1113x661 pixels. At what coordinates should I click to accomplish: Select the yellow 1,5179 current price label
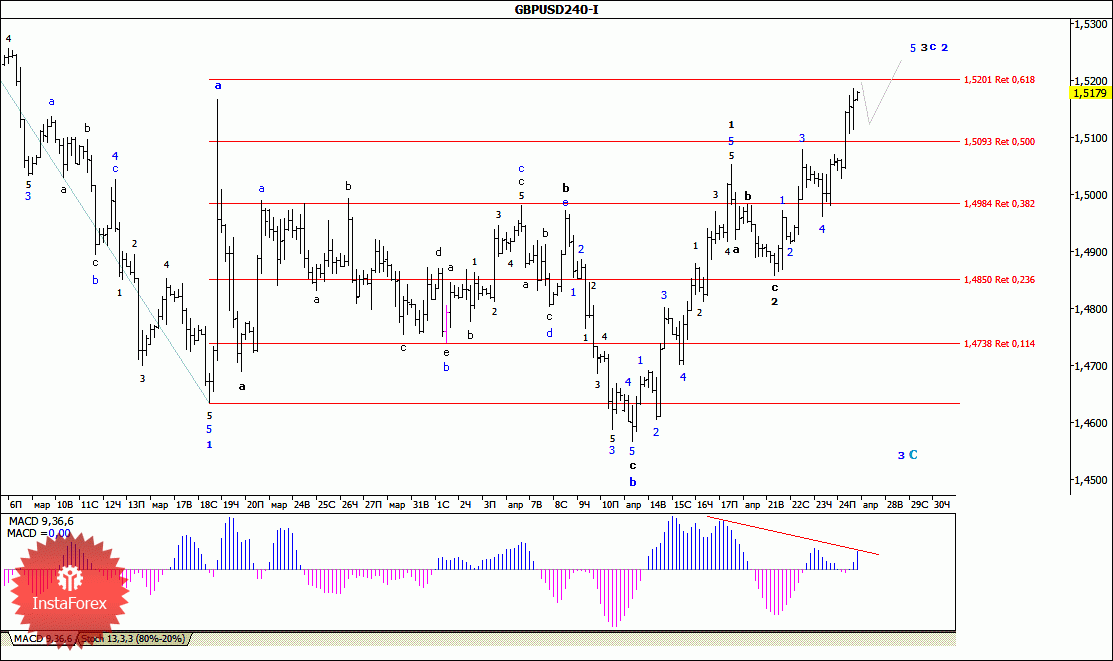pos(1090,93)
